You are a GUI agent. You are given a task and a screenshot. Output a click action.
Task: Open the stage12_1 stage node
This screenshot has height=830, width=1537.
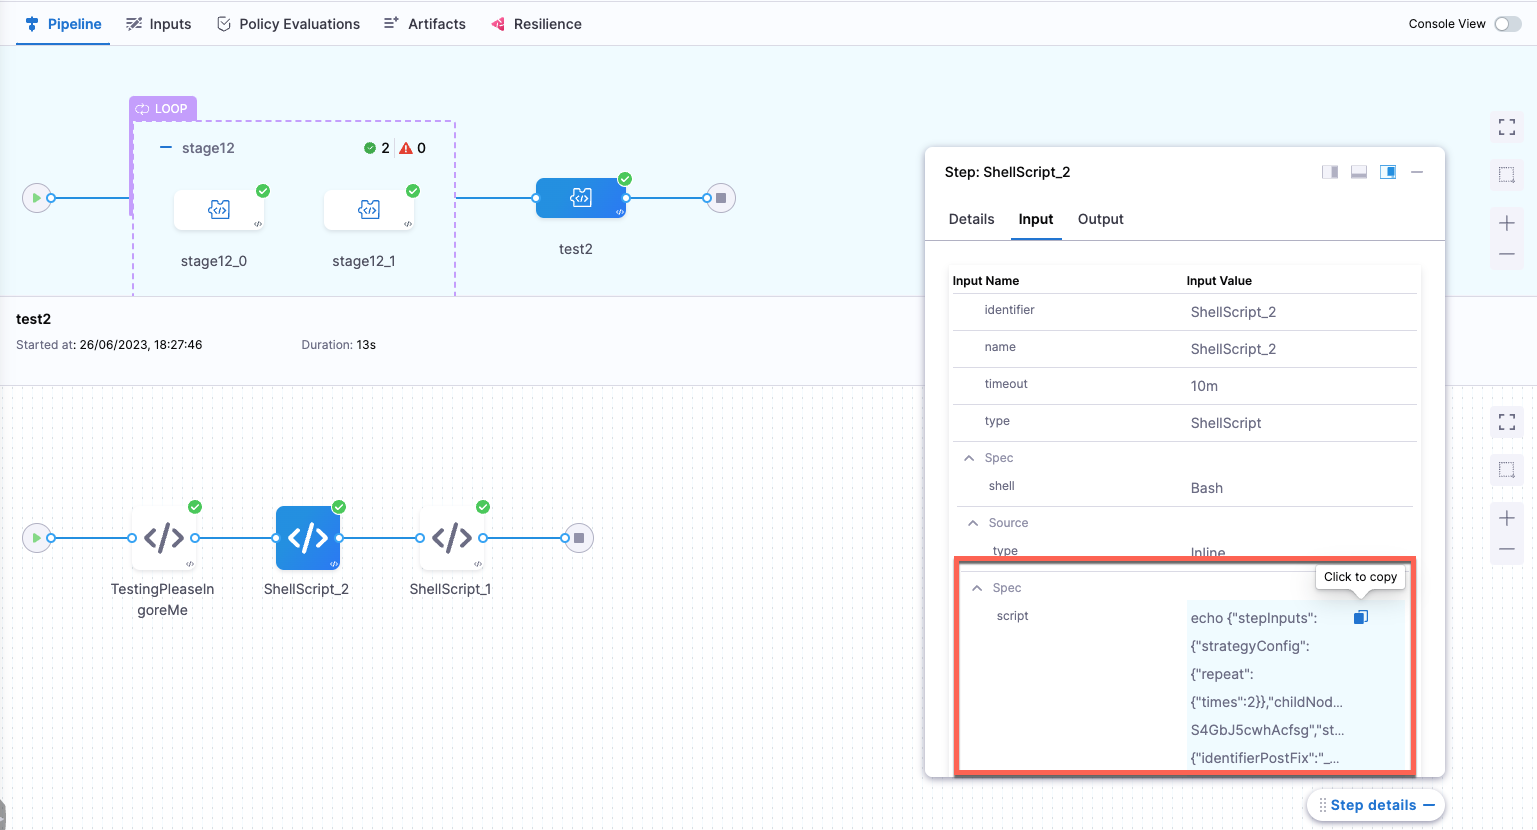(369, 209)
